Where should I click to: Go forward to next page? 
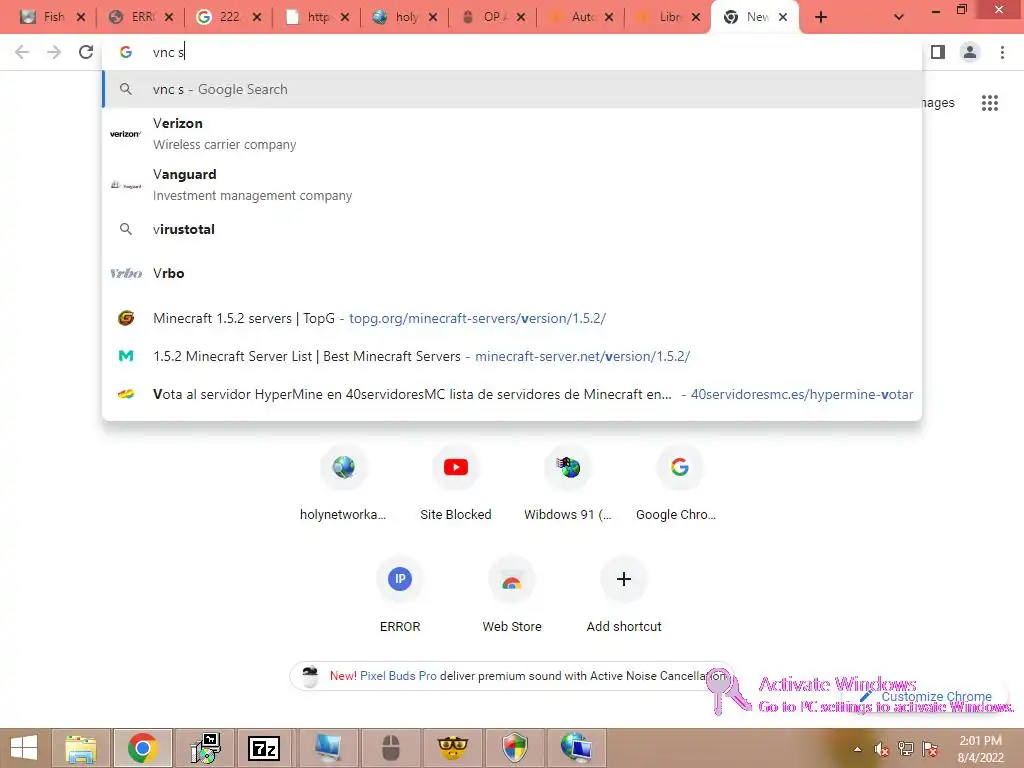pyautogui.click(x=54, y=52)
